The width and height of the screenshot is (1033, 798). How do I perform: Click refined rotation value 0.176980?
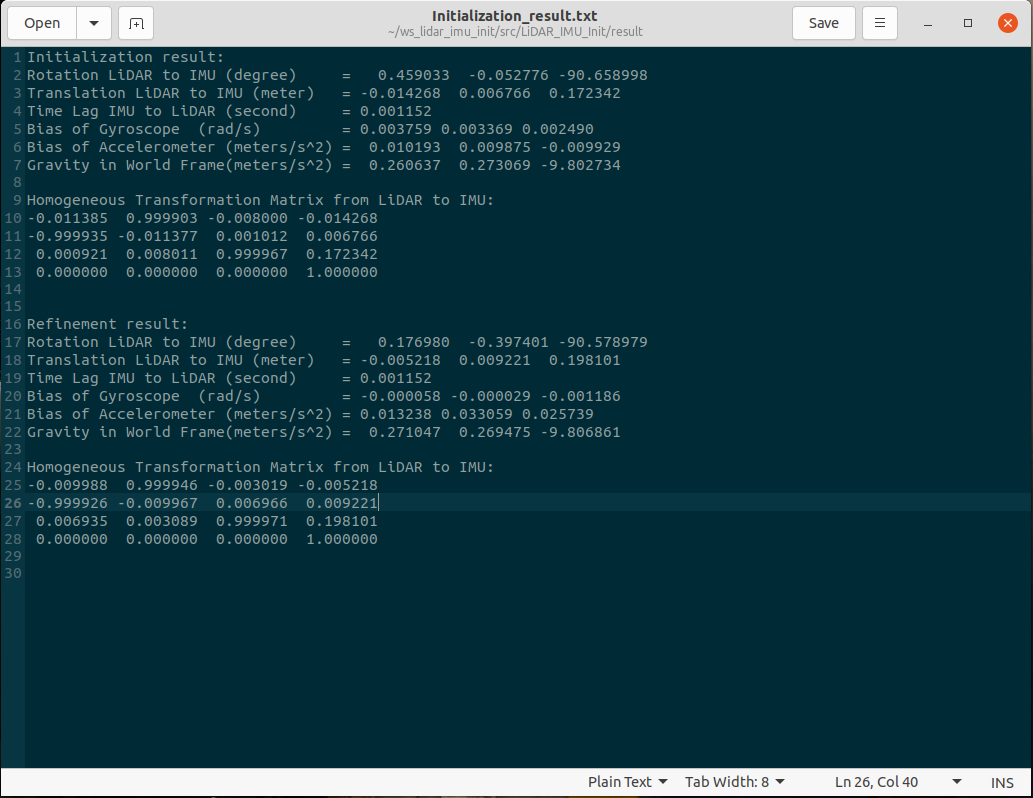coord(414,342)
